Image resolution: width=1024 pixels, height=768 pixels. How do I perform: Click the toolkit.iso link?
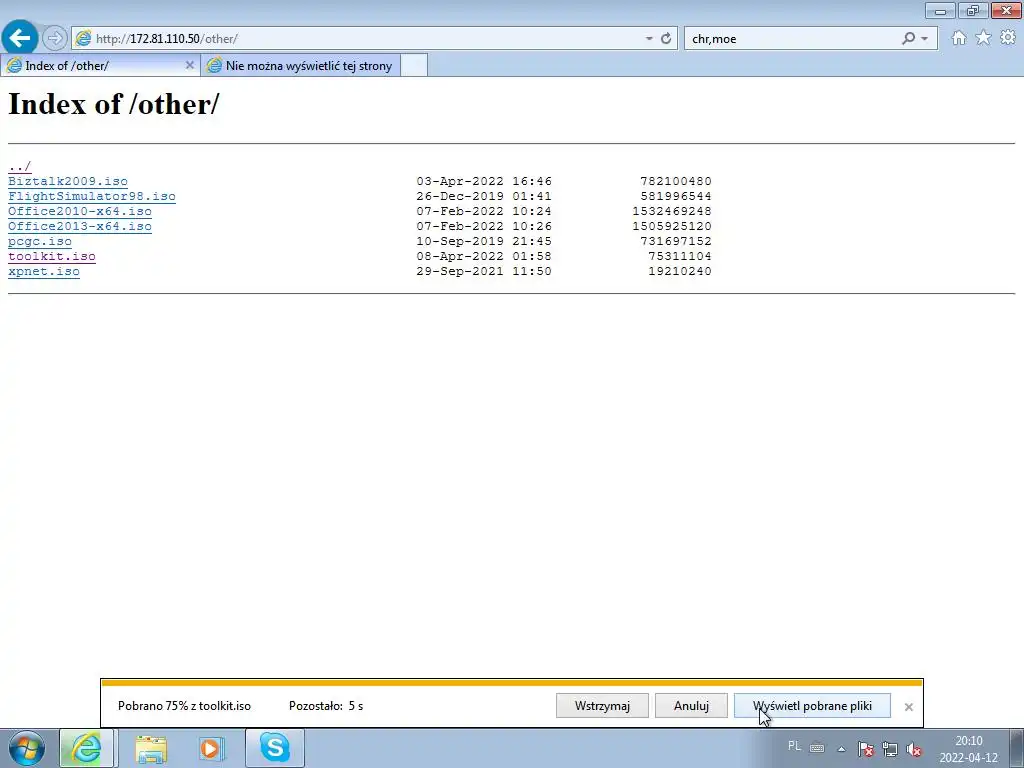point(52,257)
